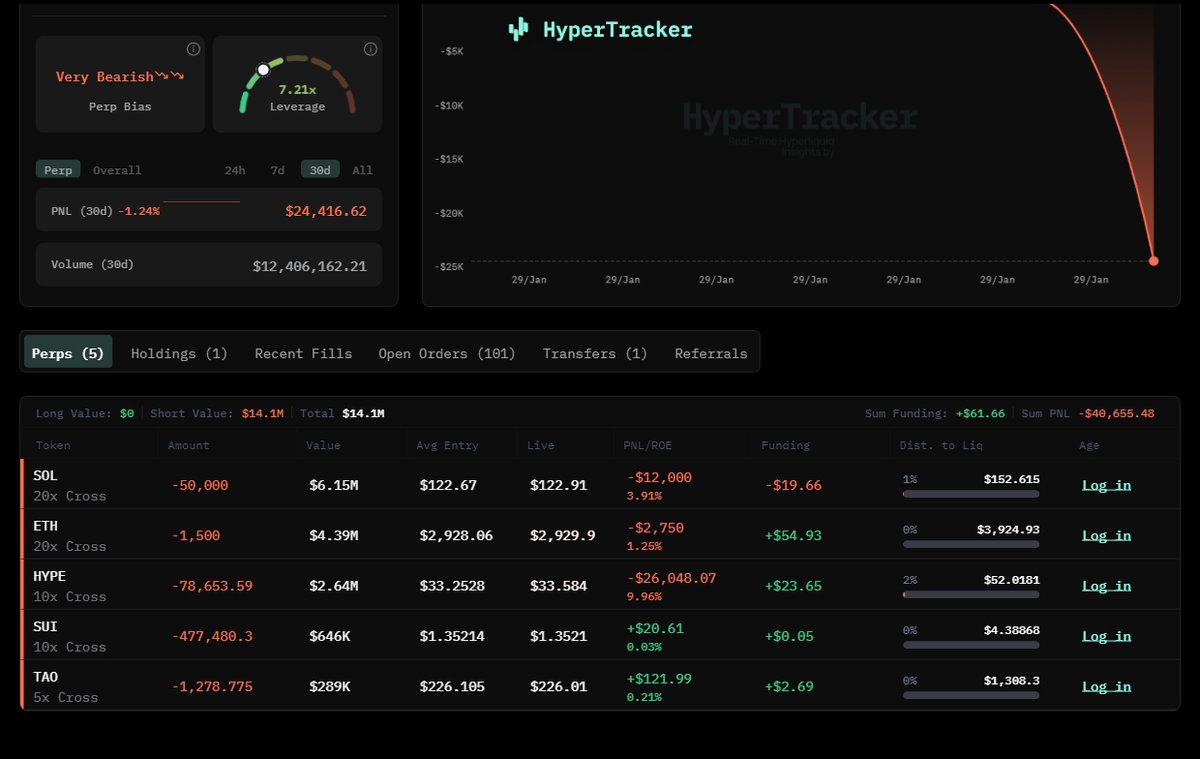Open the Referrals tab
The height and width of the screenshot is (759, 1200).
click(711, 353)
